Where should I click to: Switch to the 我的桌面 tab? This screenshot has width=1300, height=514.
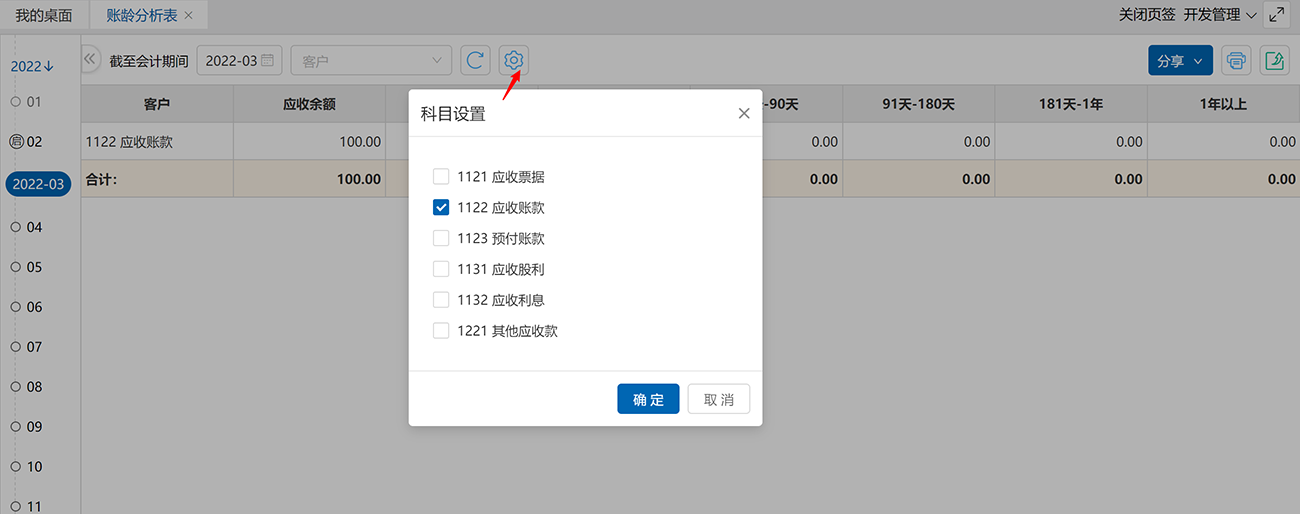click(x=44, y=16)
